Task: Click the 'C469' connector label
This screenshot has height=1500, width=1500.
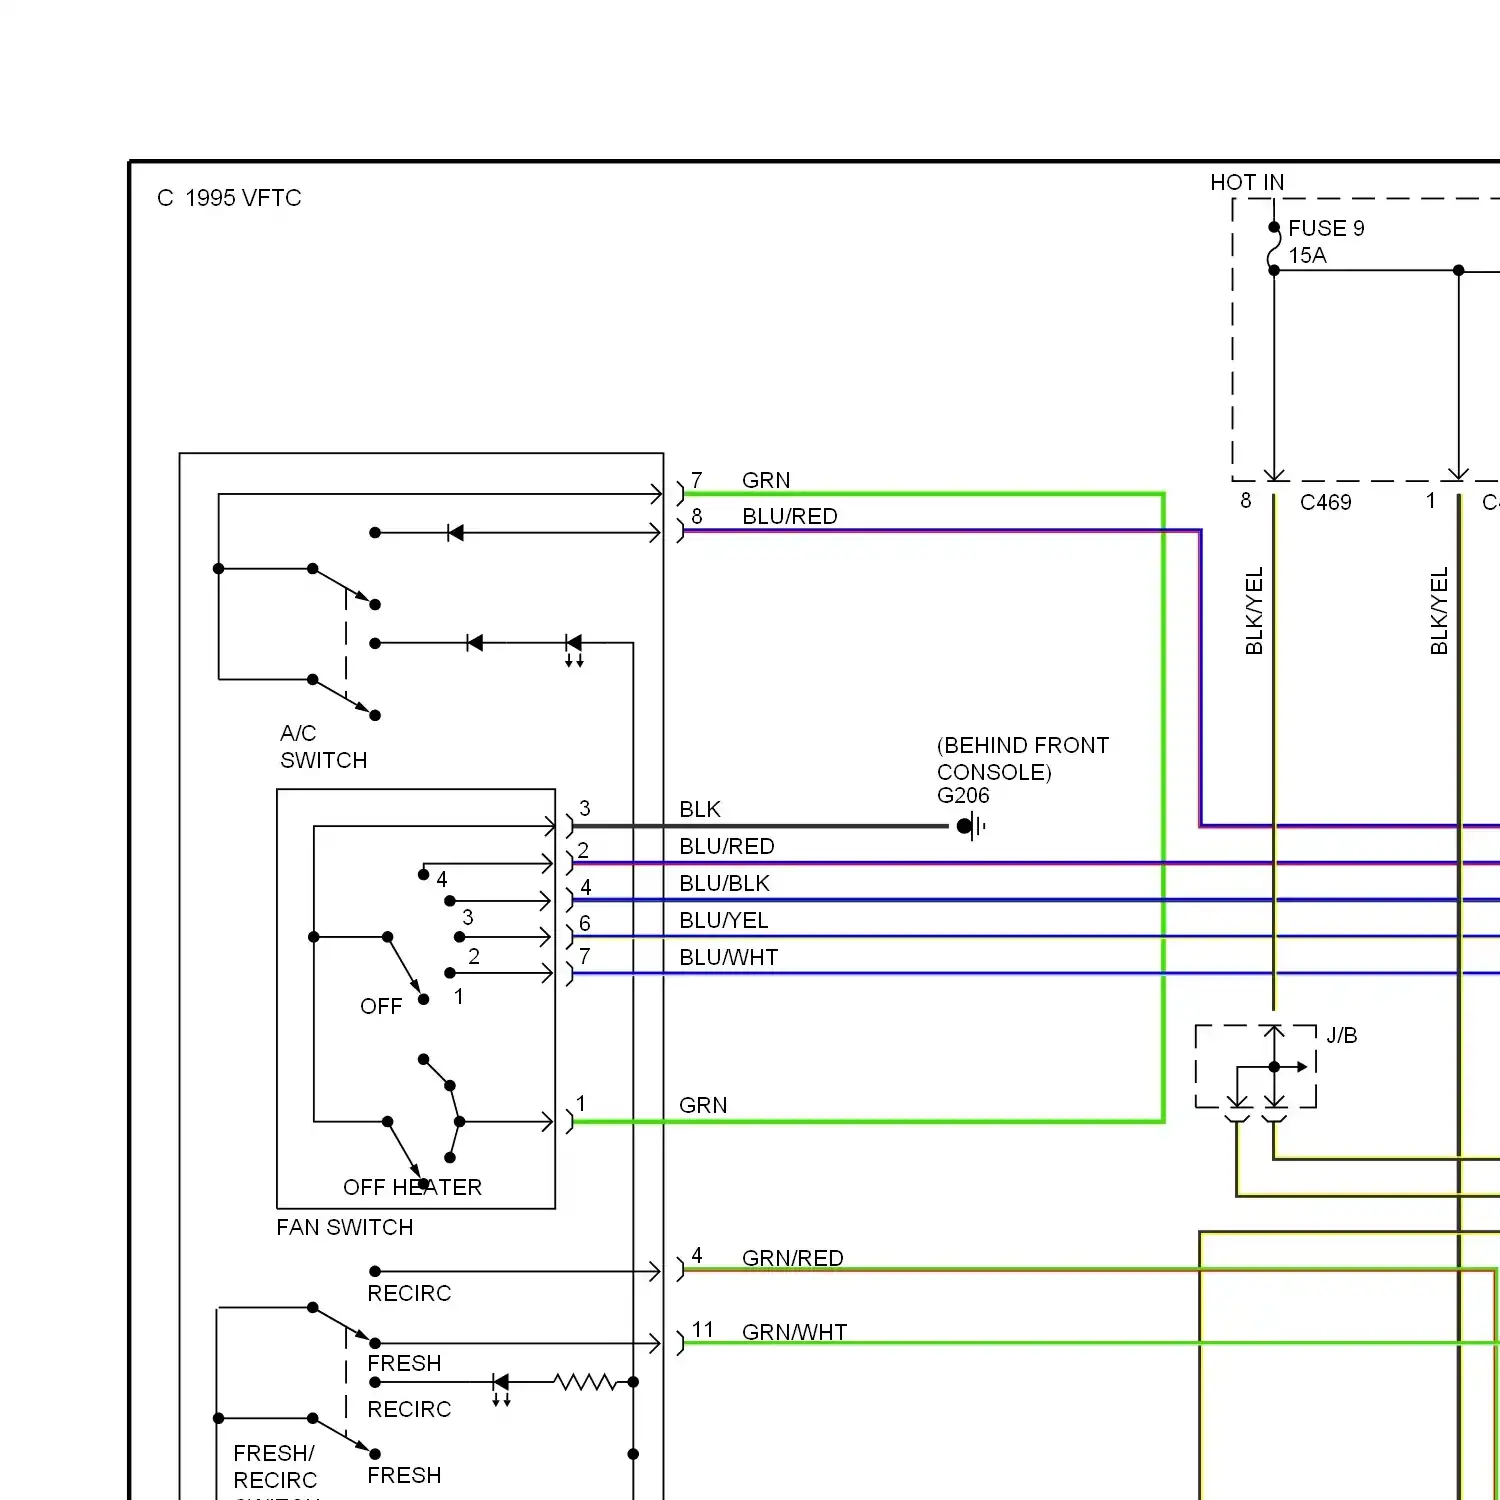Action: pos(1325,502)
